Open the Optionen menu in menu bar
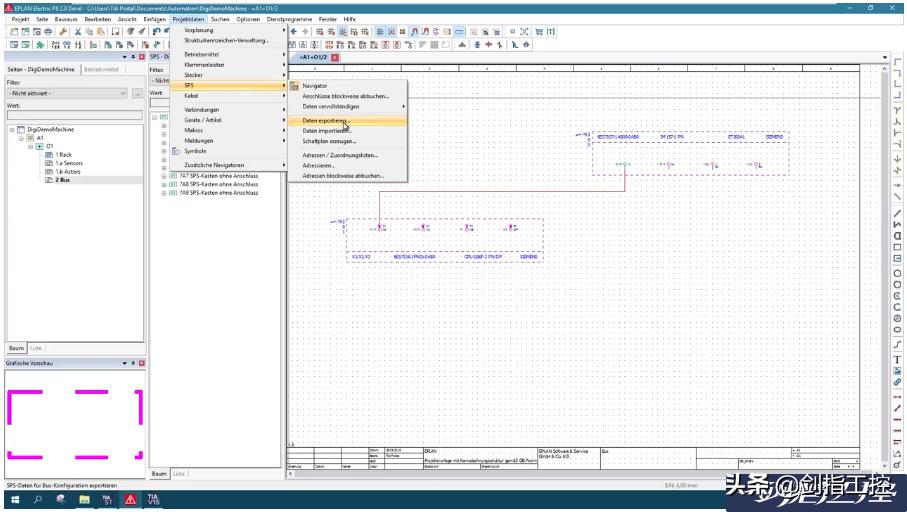The image size is (907, 512). 248,19
